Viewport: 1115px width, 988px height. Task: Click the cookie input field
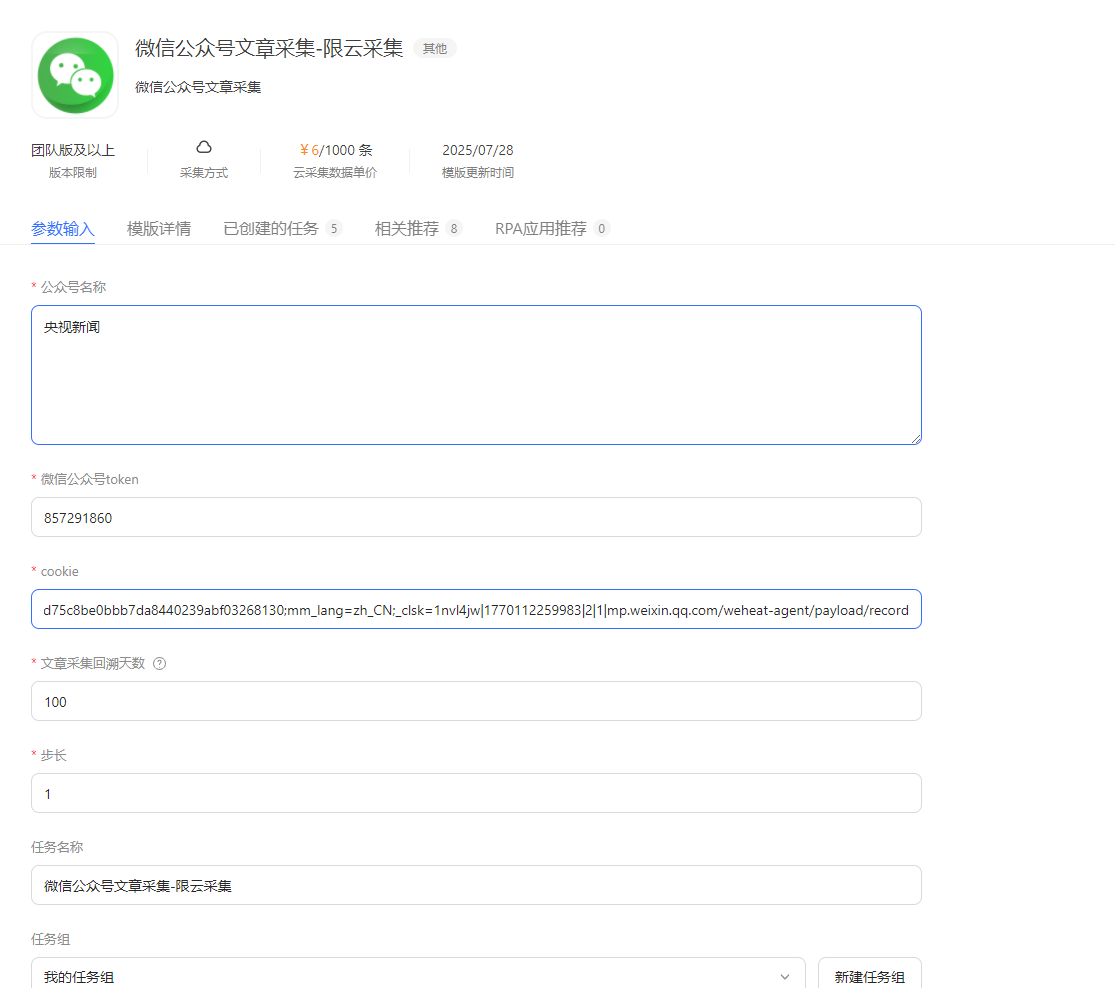(x=476, y=610)
